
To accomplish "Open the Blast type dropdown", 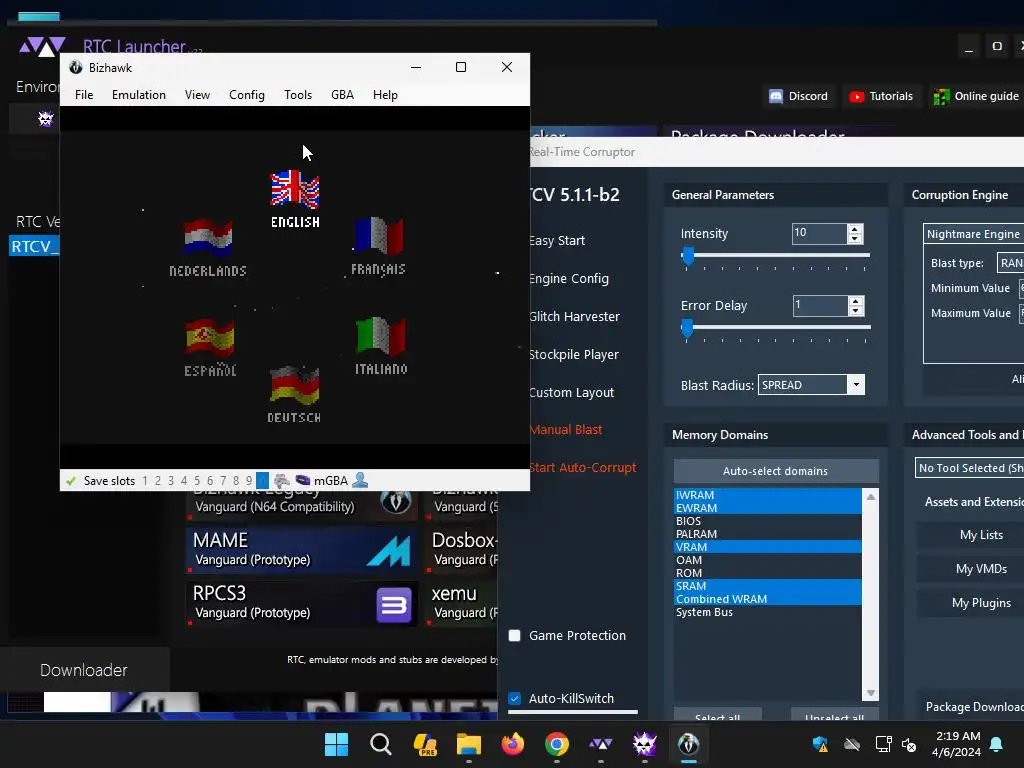I will (1010, 263).
